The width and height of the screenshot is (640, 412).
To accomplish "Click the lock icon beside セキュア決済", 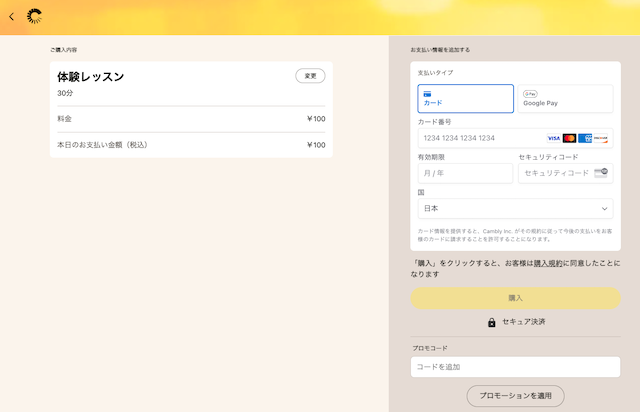I will [x=491, y=322].
